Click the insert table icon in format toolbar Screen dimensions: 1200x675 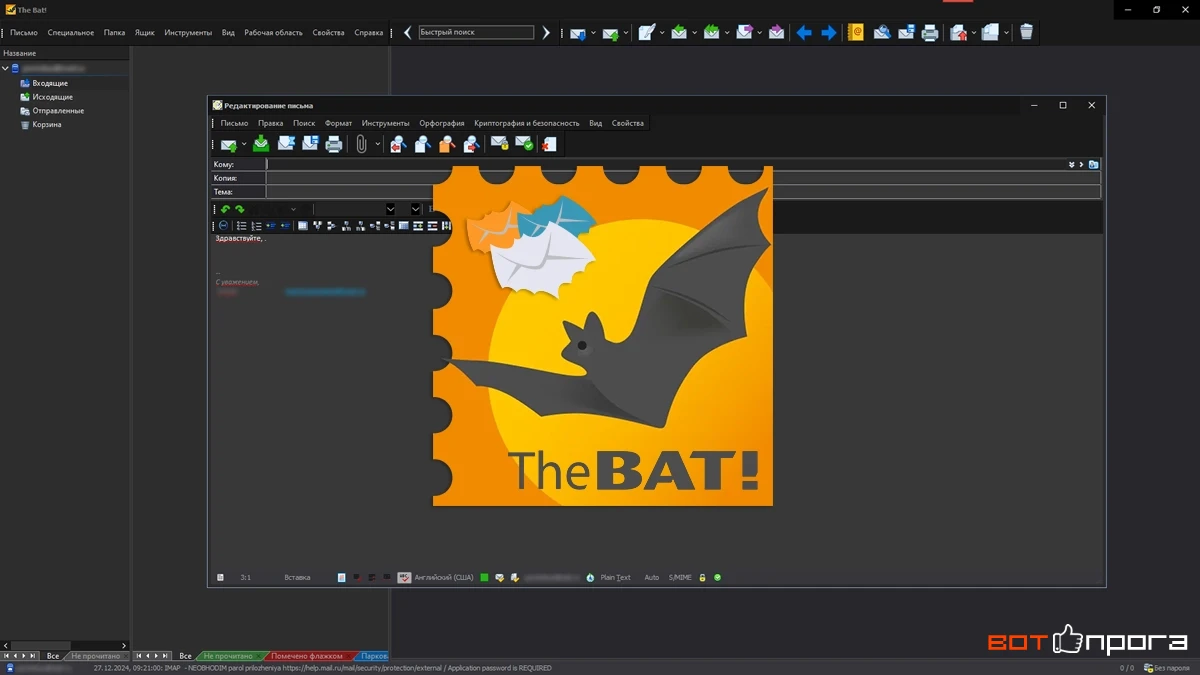click(x=303, y=226)
